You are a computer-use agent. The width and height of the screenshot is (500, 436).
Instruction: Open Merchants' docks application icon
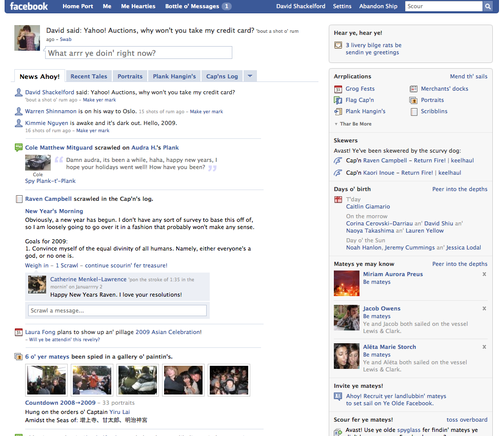[413, 89]
